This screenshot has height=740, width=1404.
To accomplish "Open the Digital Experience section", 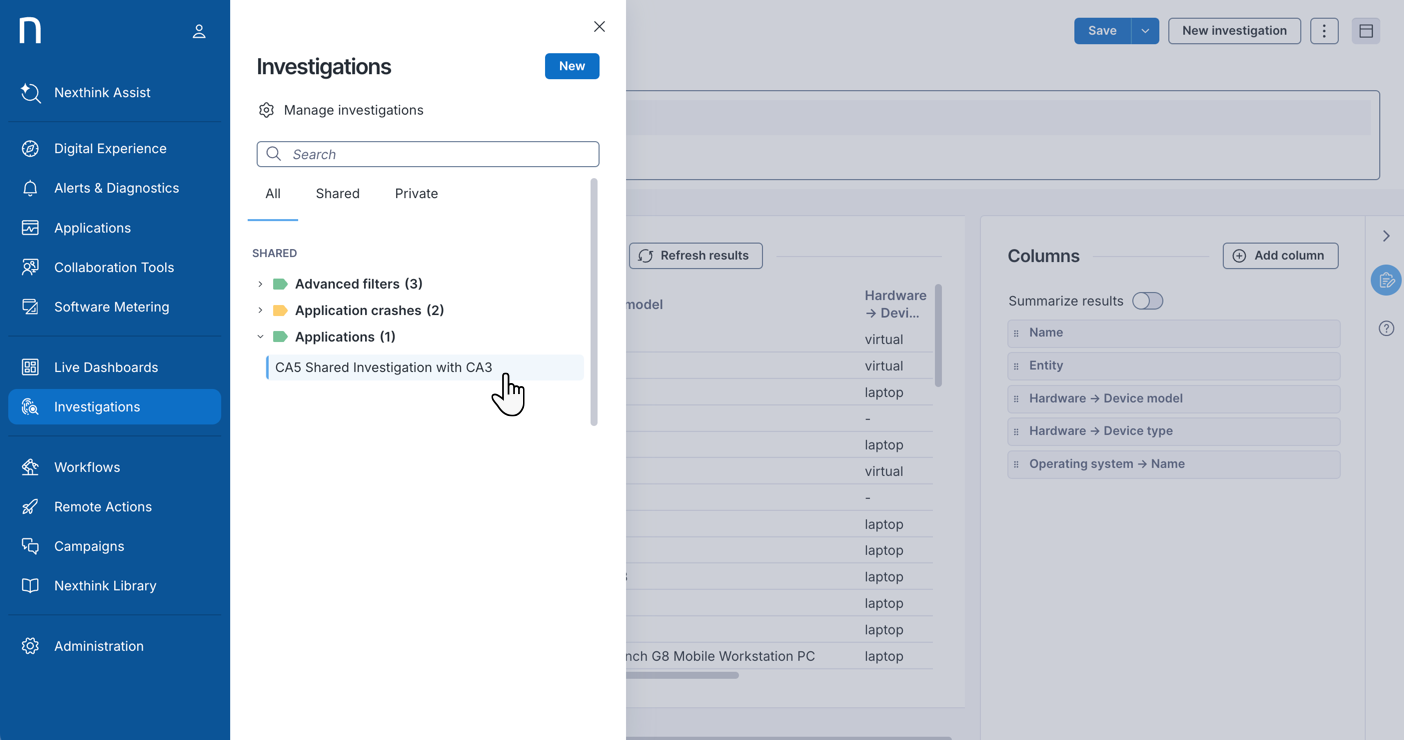I will pyautogui.click(x=110, y=149).
